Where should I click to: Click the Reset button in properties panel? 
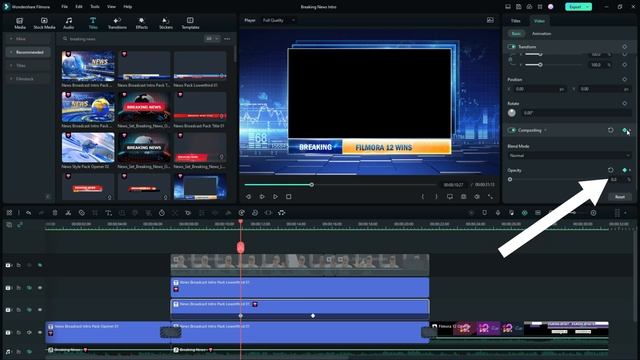tap(620, 197)
